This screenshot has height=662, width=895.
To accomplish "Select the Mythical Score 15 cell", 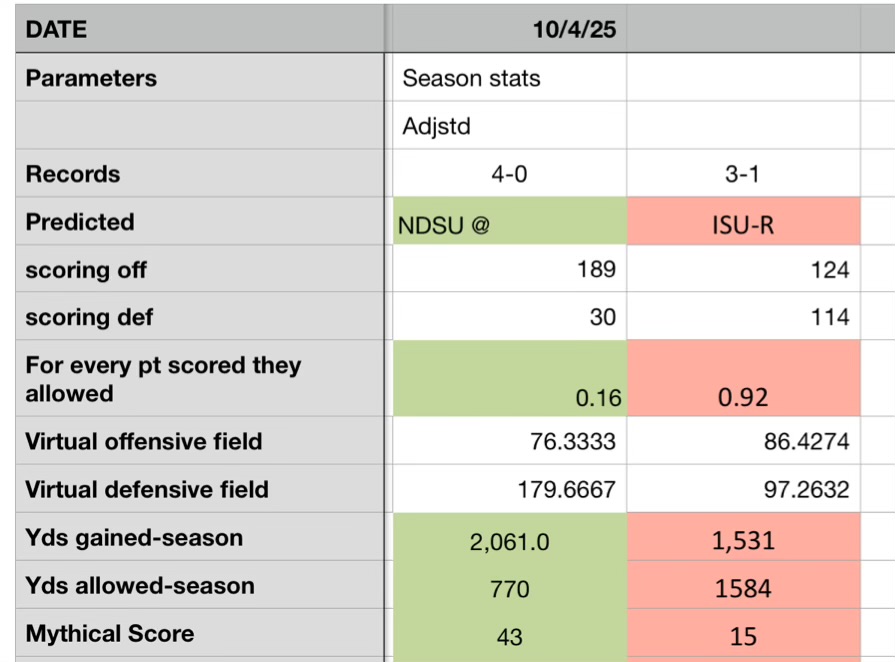I will [742, 635].
